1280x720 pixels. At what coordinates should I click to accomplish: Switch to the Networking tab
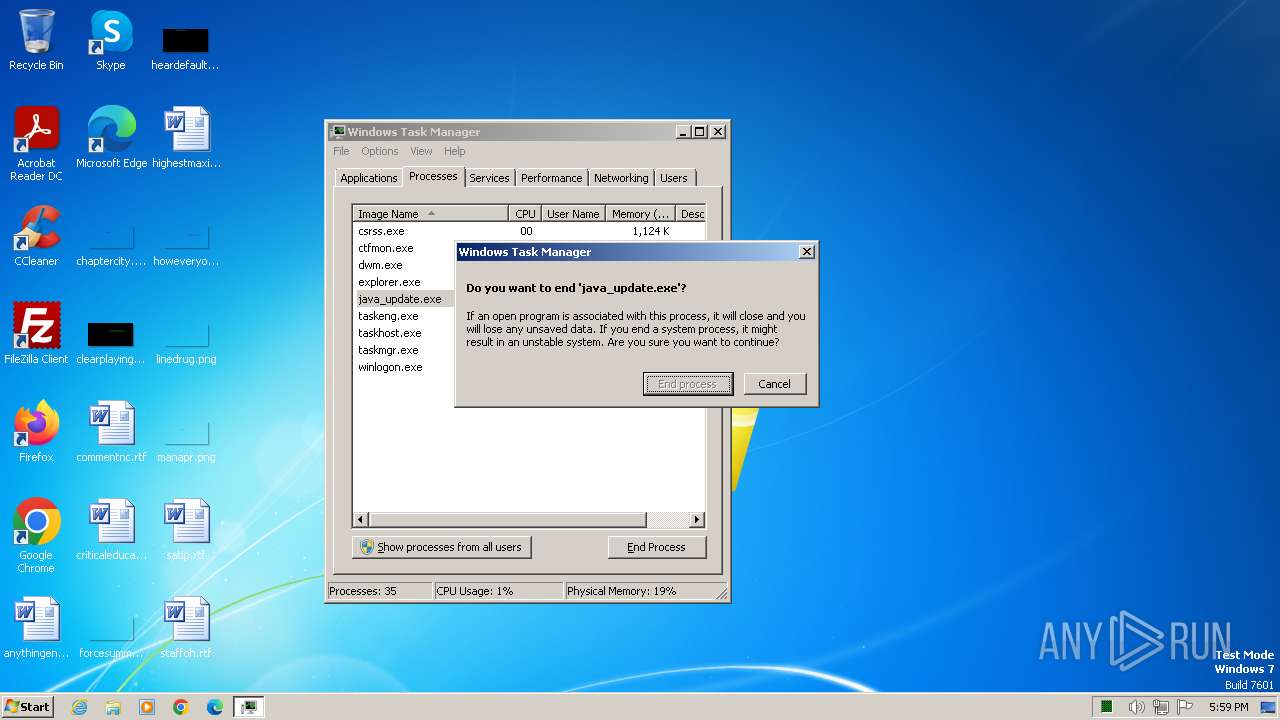[621, 178]
